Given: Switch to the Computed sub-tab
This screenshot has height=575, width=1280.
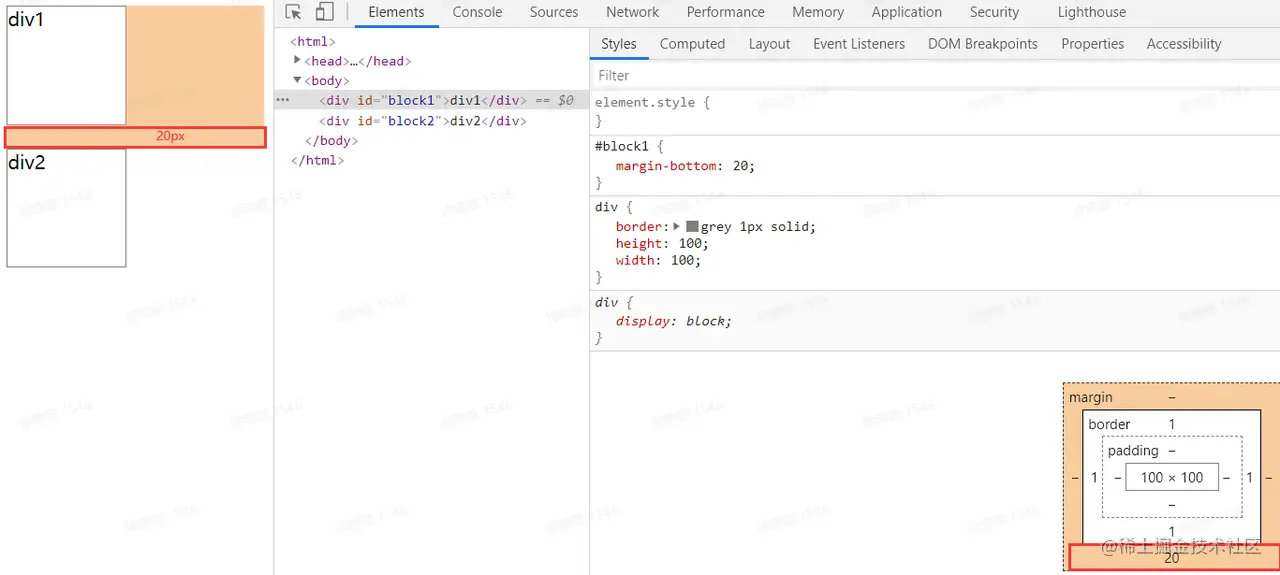Looking at the screenshot, I should tap(692, 44).
